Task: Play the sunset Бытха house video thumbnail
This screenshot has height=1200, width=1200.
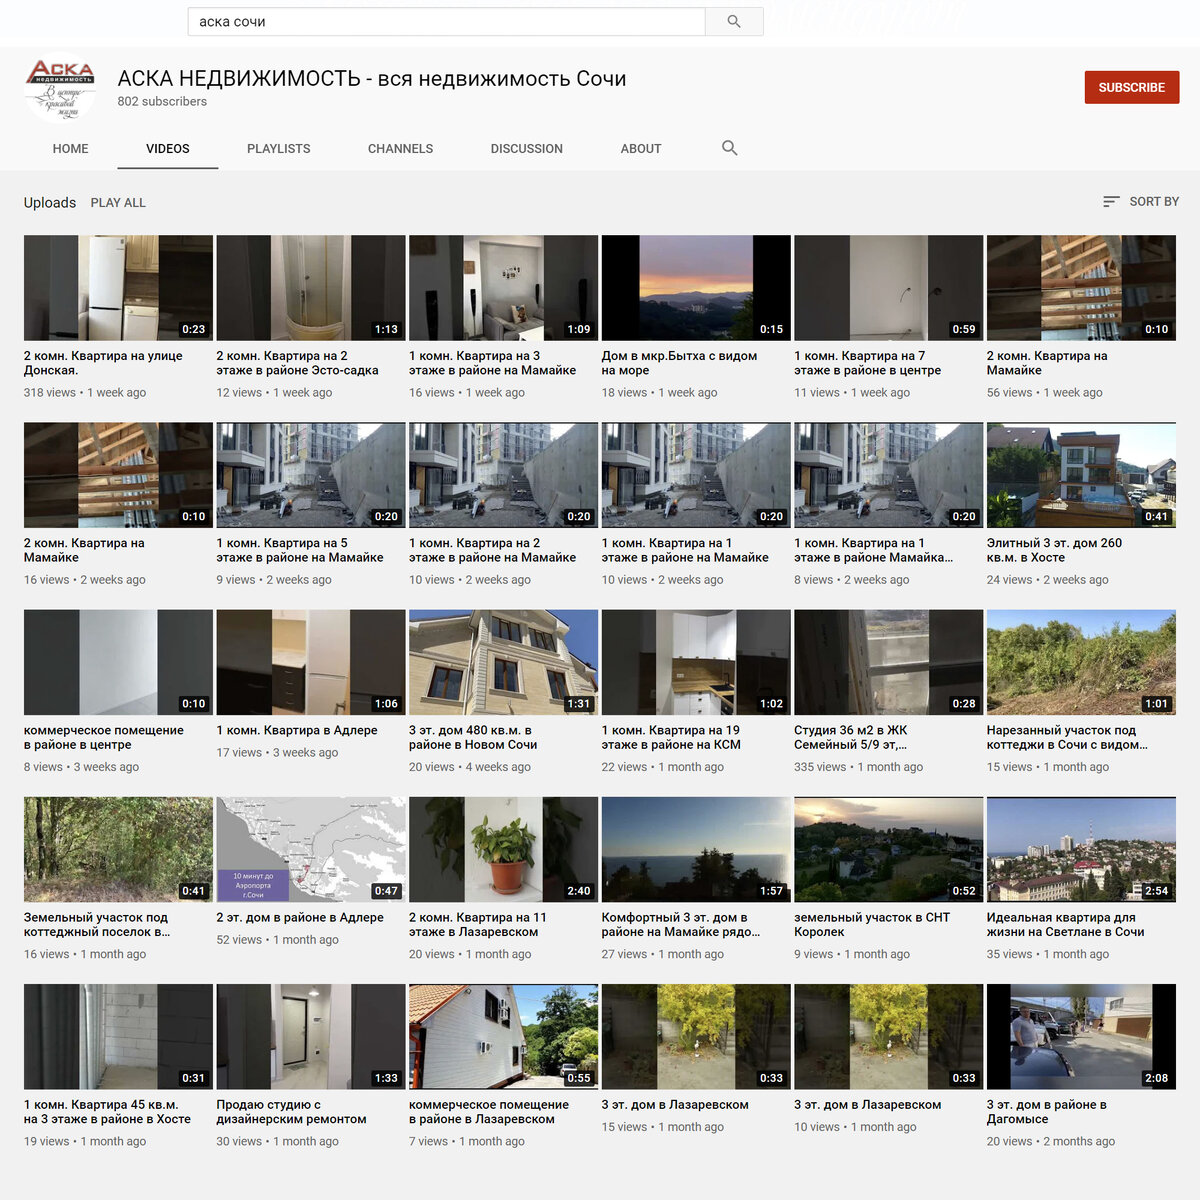Action: (x=696, y=288)
